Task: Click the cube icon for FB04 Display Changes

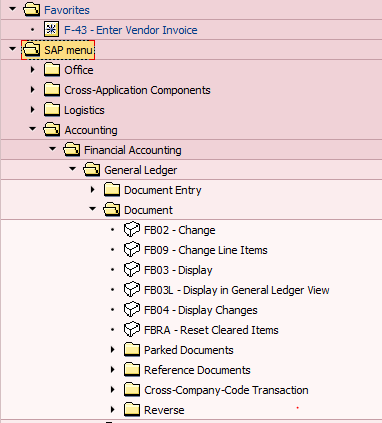Action: [x=132, y=310]
